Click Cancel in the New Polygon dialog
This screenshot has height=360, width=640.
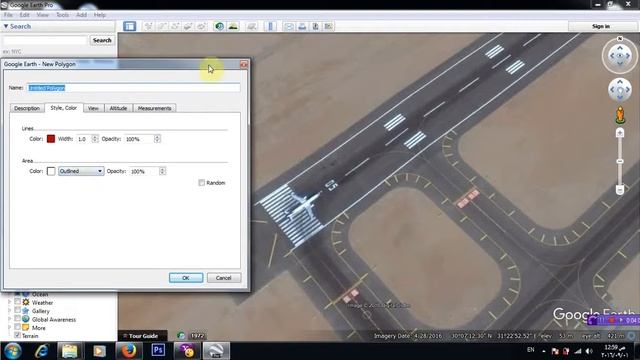point(224,278)
